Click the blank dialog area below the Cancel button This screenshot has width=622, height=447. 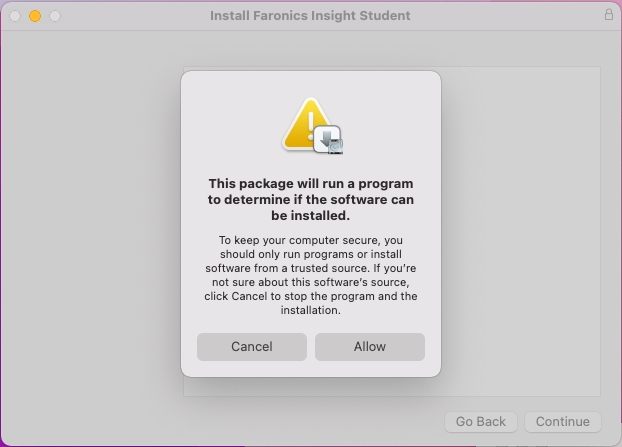click(251, 368)
